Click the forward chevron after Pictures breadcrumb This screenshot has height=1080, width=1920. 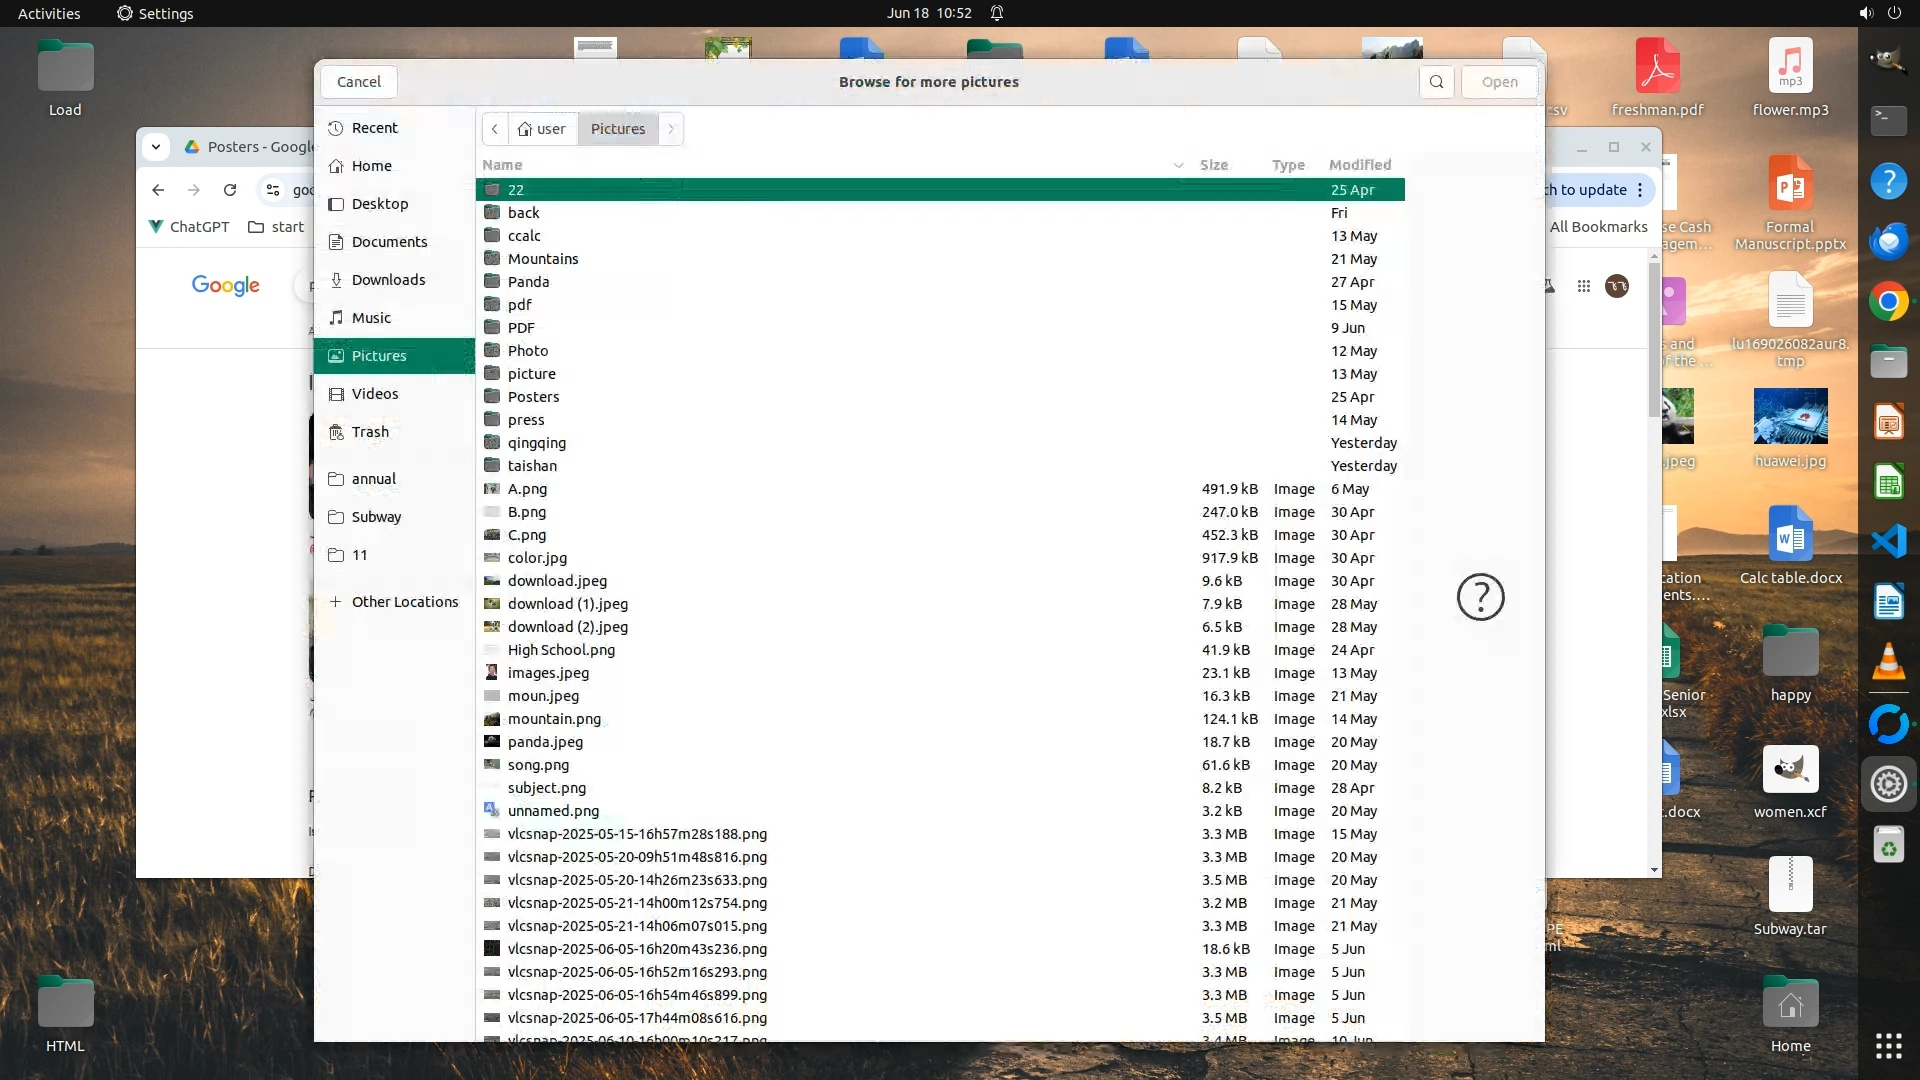pyautogui.click(x=671, y=129)
